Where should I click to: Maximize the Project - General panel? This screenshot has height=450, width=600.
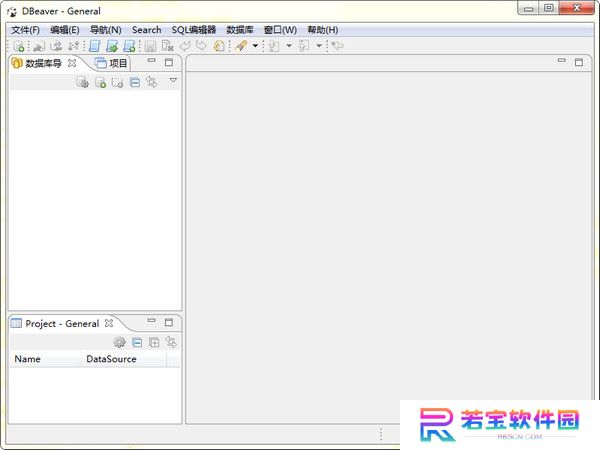169,323
